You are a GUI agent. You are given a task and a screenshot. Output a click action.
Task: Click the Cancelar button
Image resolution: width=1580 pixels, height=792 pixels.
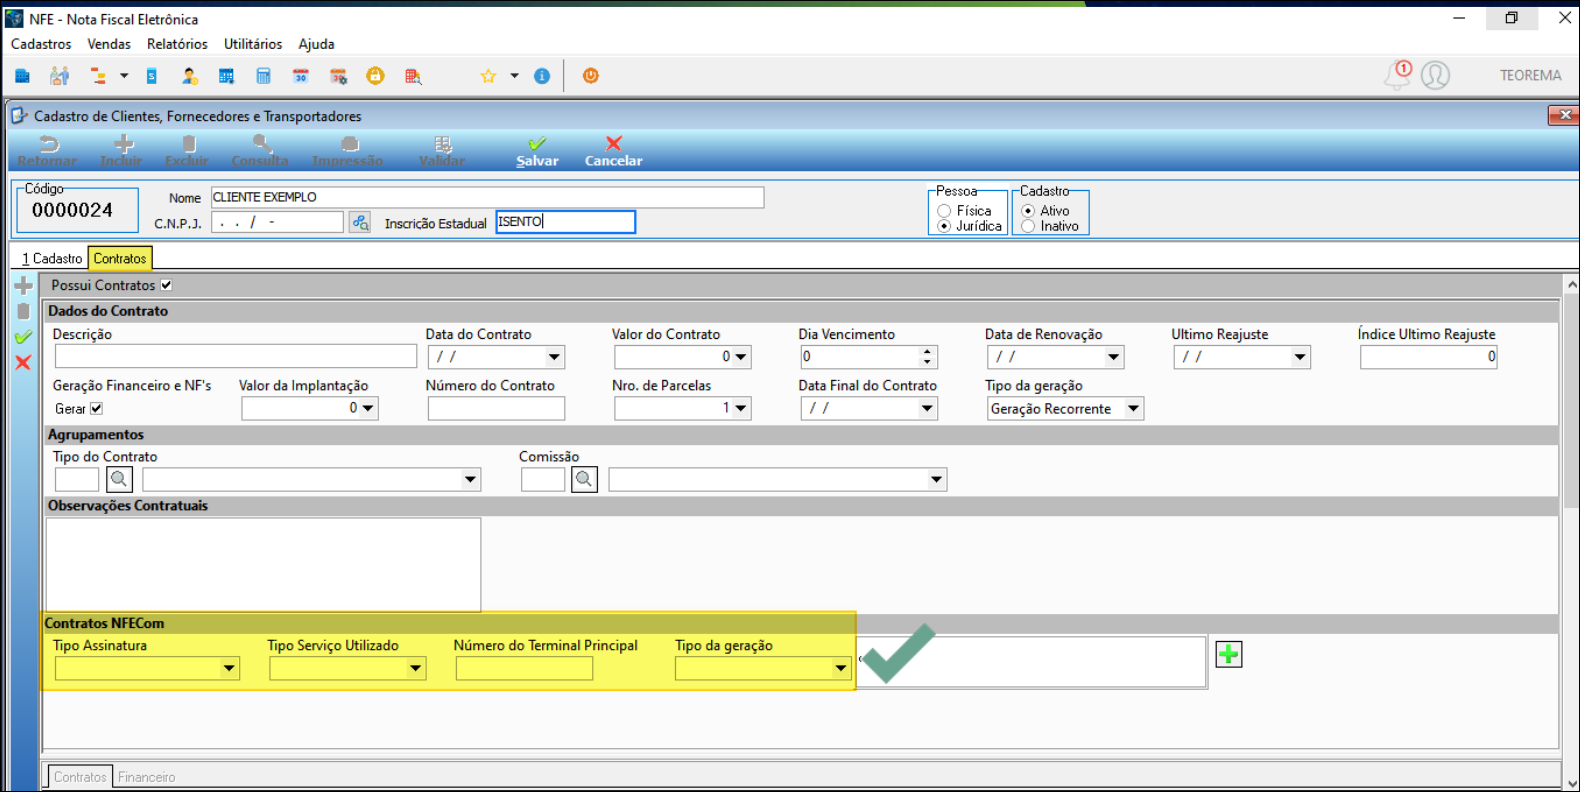(613, 151)
